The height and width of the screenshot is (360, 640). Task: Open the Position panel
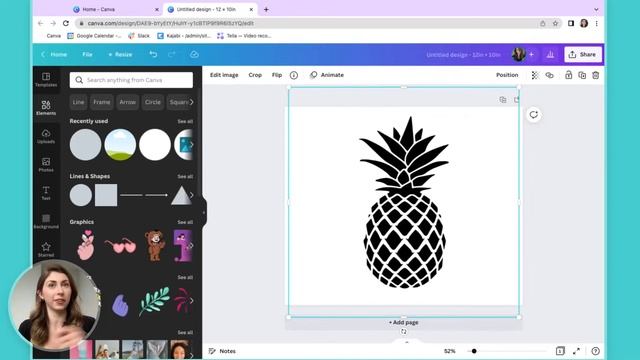[507, 75]
